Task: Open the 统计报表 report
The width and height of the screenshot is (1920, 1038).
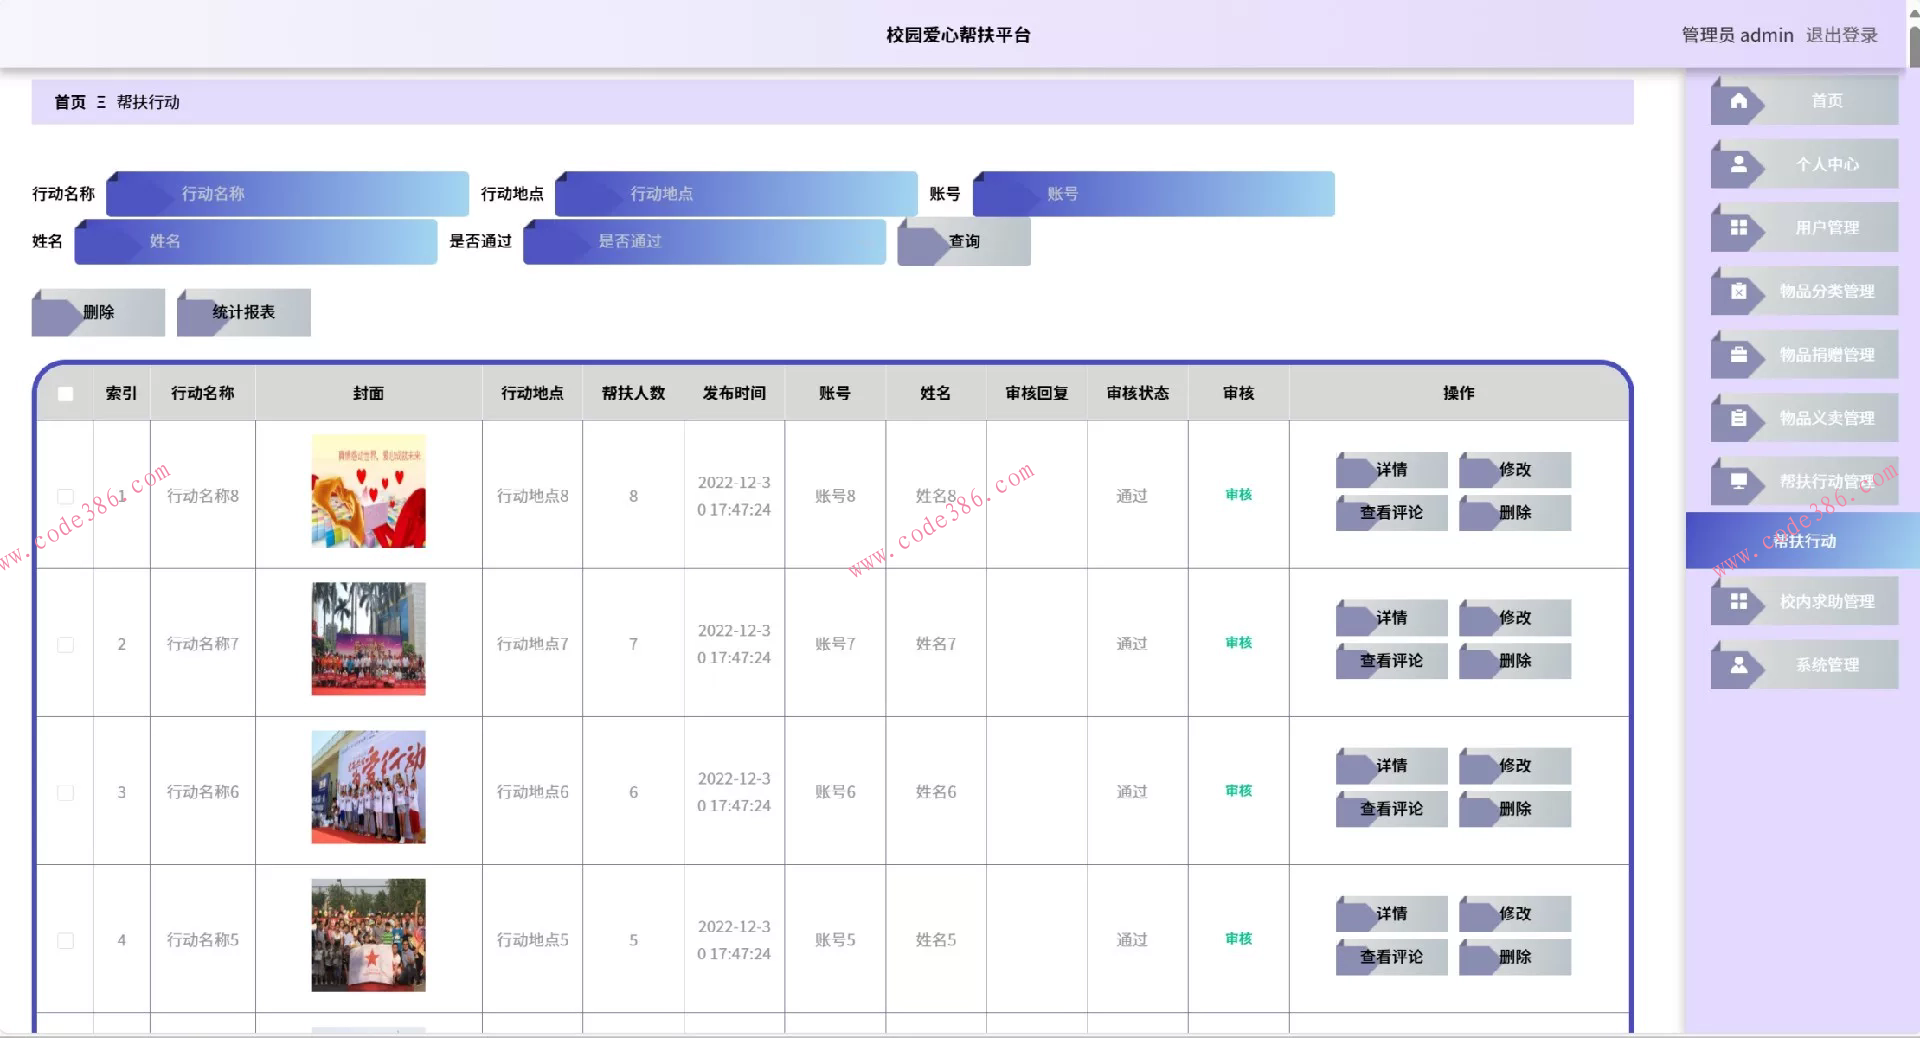Action: 243,312
